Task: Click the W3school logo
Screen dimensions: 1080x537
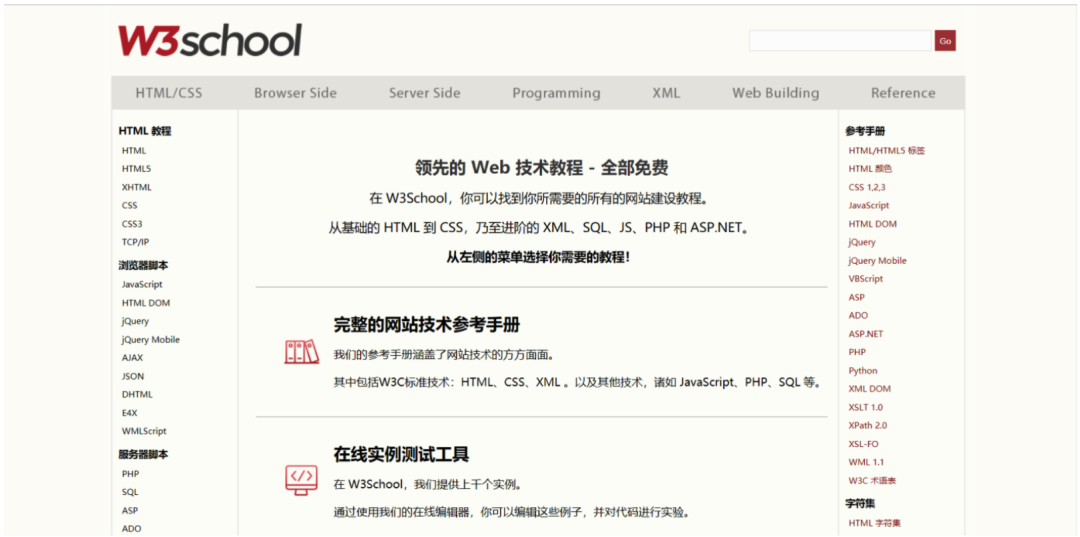Action: (x=209, y=41)
